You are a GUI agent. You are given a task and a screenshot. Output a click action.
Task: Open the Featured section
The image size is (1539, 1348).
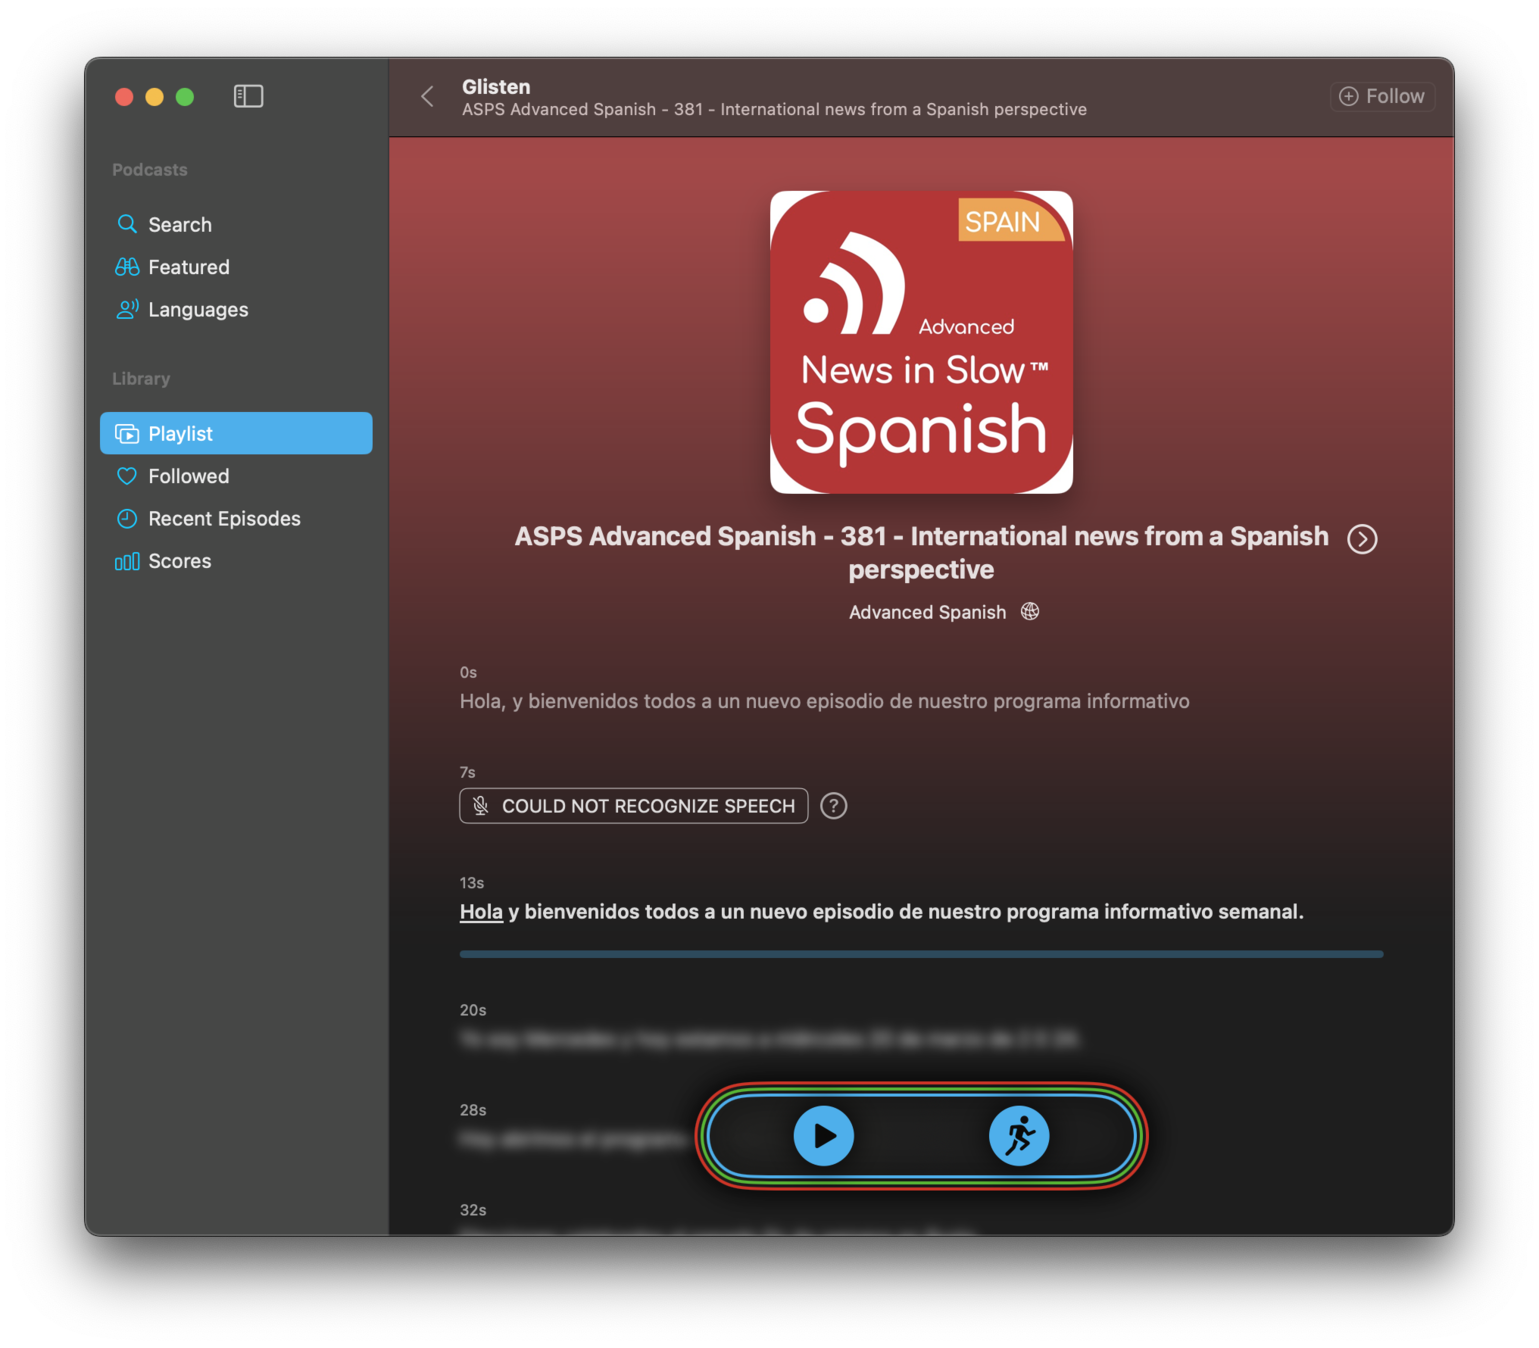(236, 267)
